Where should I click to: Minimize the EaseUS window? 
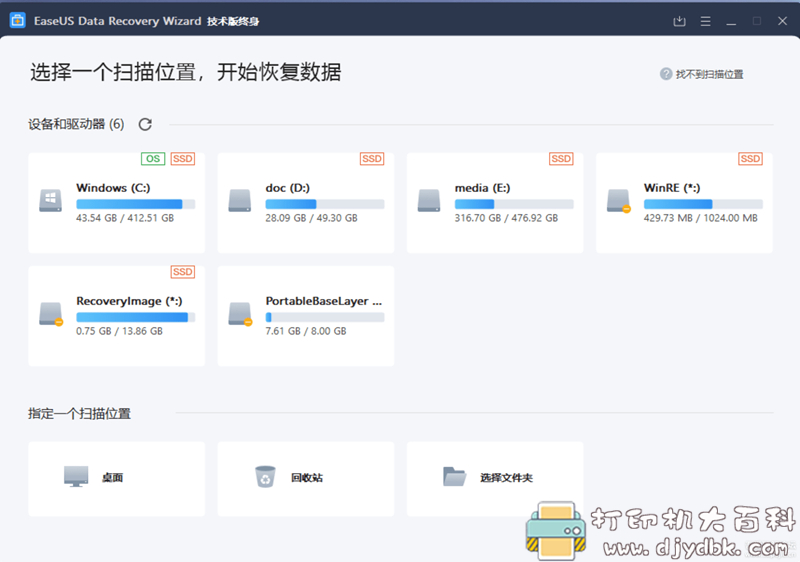(731, 21)
